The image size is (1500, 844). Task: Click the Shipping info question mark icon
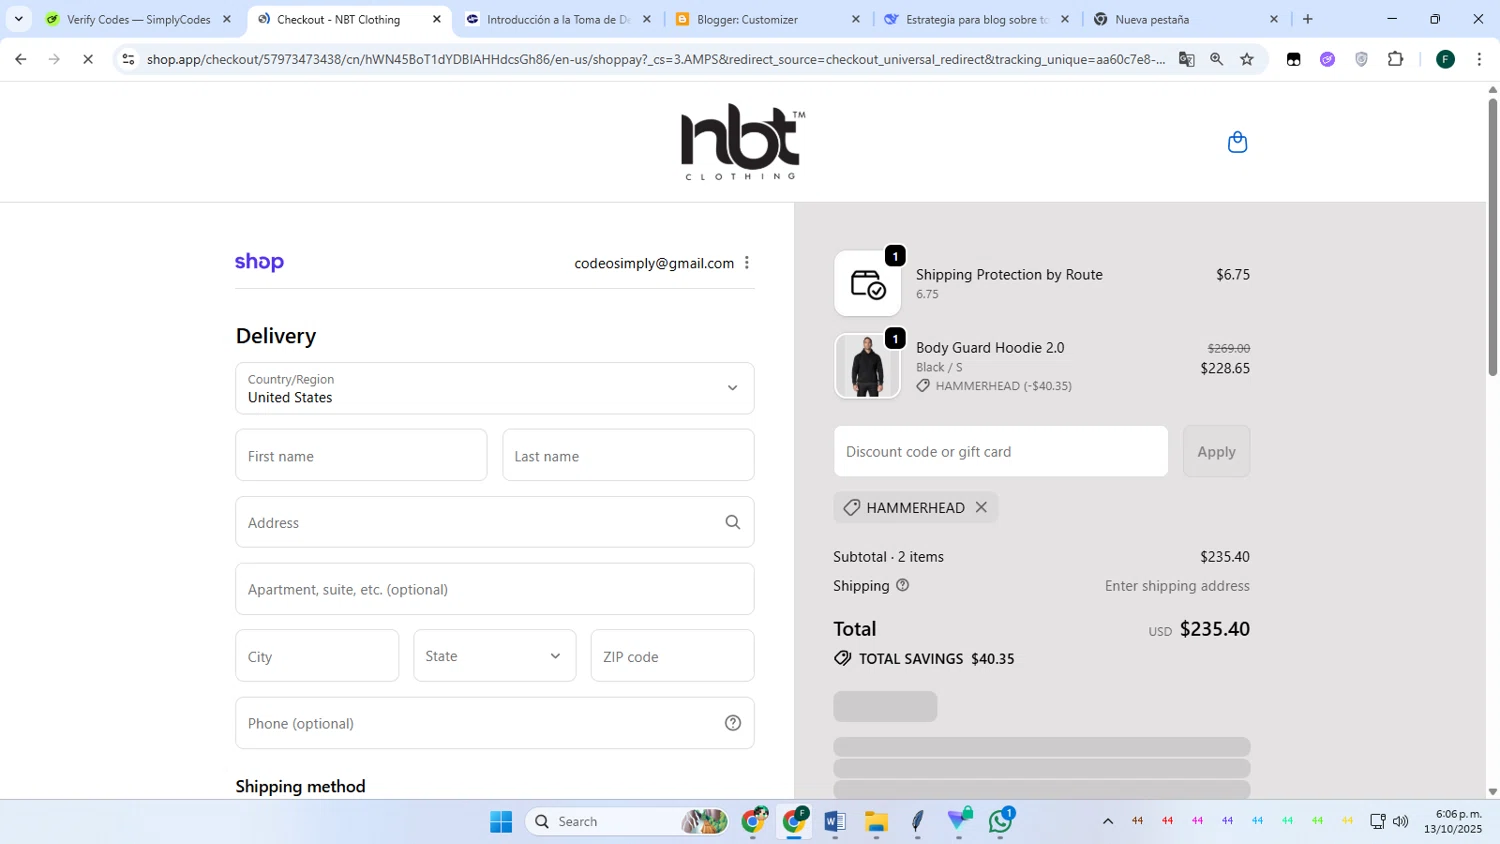pos(903,586)
